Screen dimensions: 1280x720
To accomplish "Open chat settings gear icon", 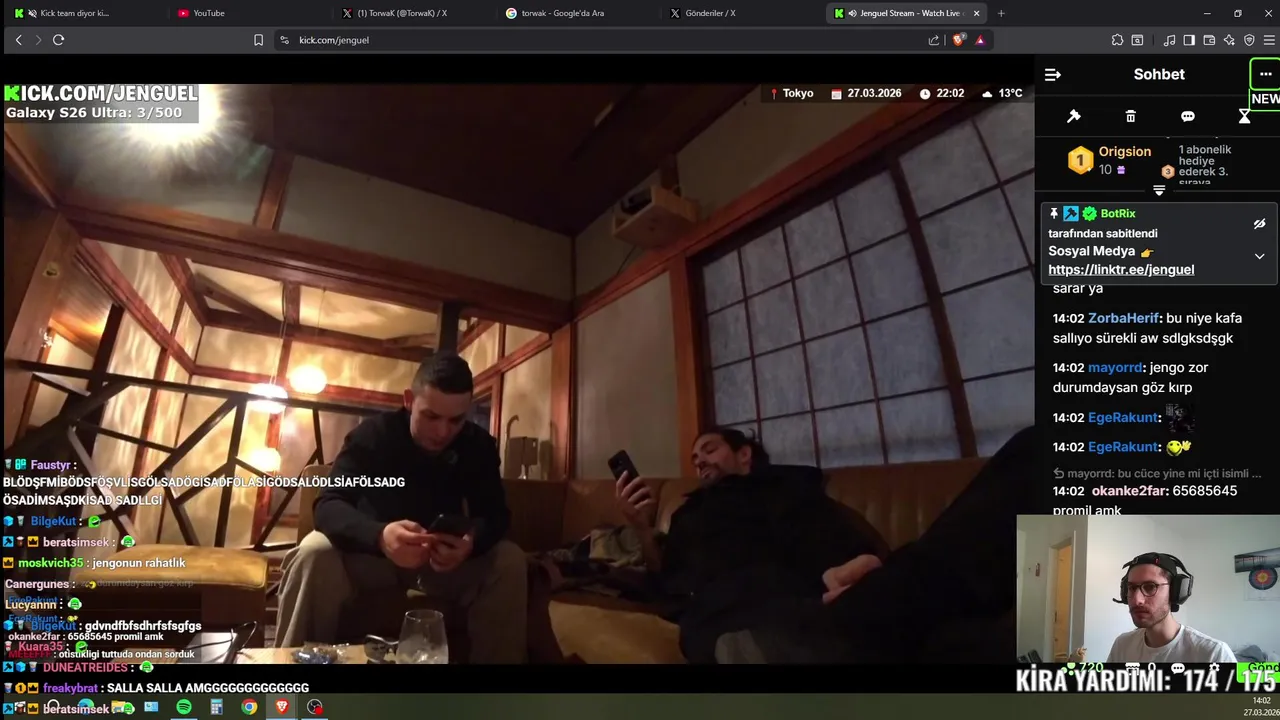I will coord(1214,667).
